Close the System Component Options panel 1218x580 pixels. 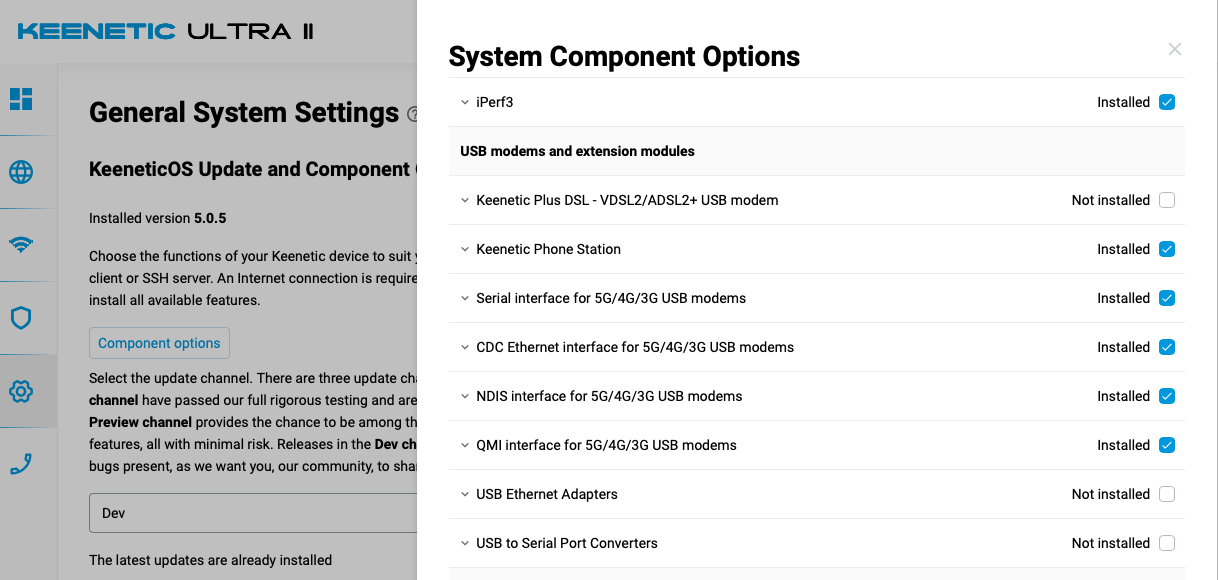1175,49
